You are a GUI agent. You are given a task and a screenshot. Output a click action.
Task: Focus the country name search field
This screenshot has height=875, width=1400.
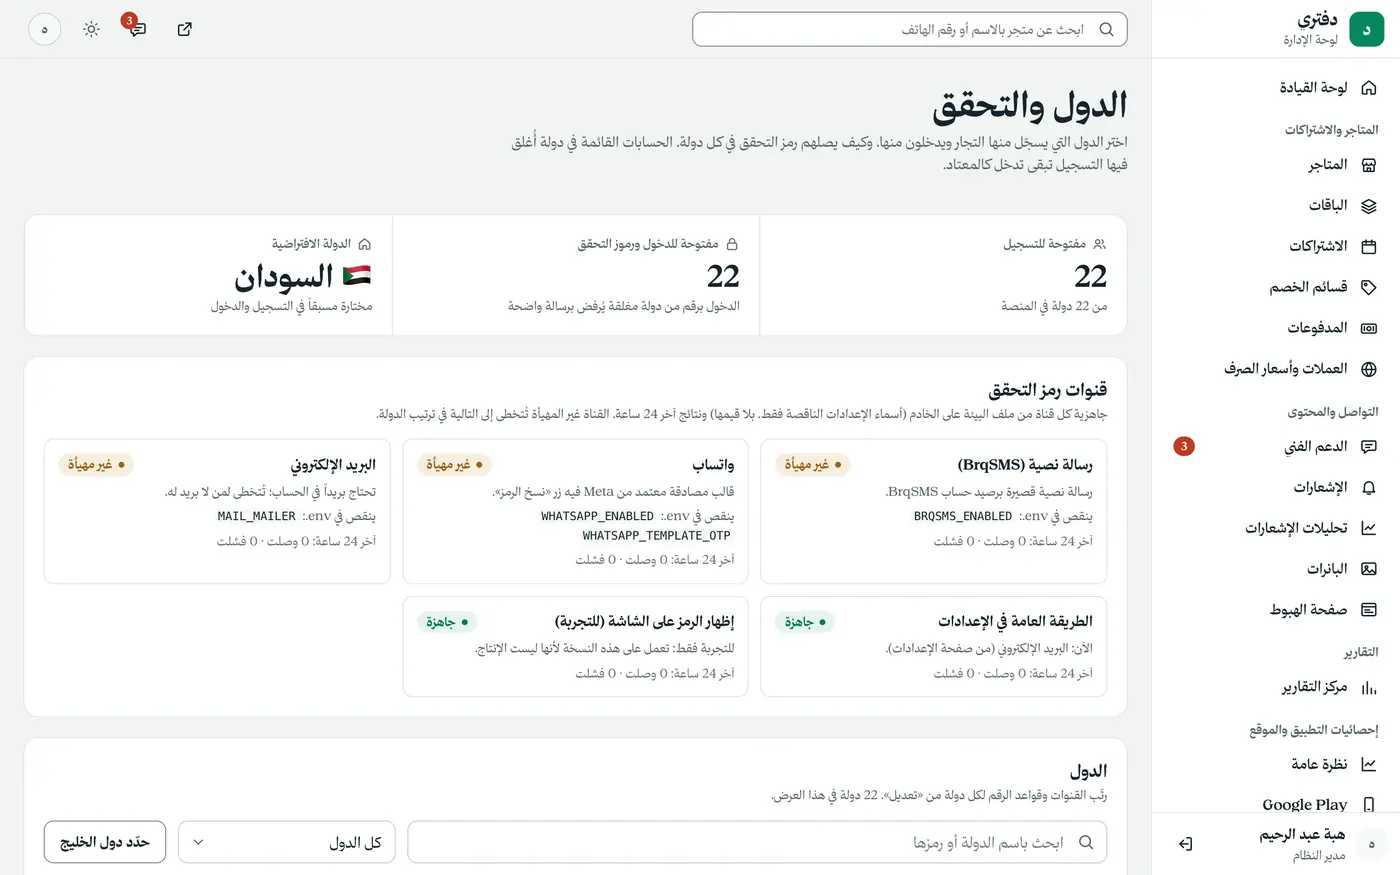pyautogui.click(x=757, y=842)
